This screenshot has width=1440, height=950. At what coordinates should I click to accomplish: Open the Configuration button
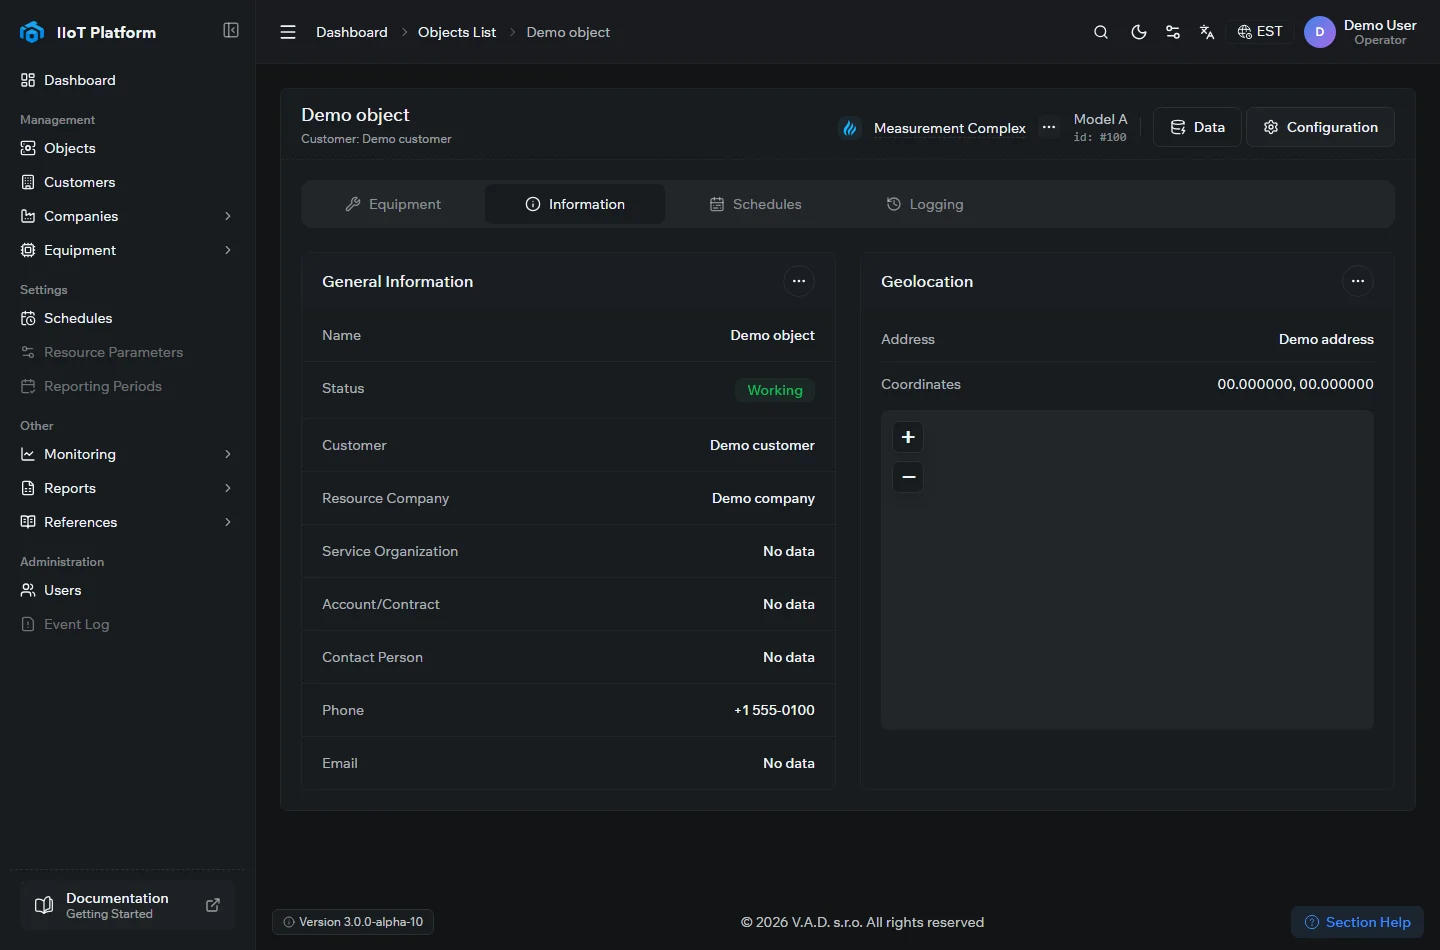[1320, 127]
